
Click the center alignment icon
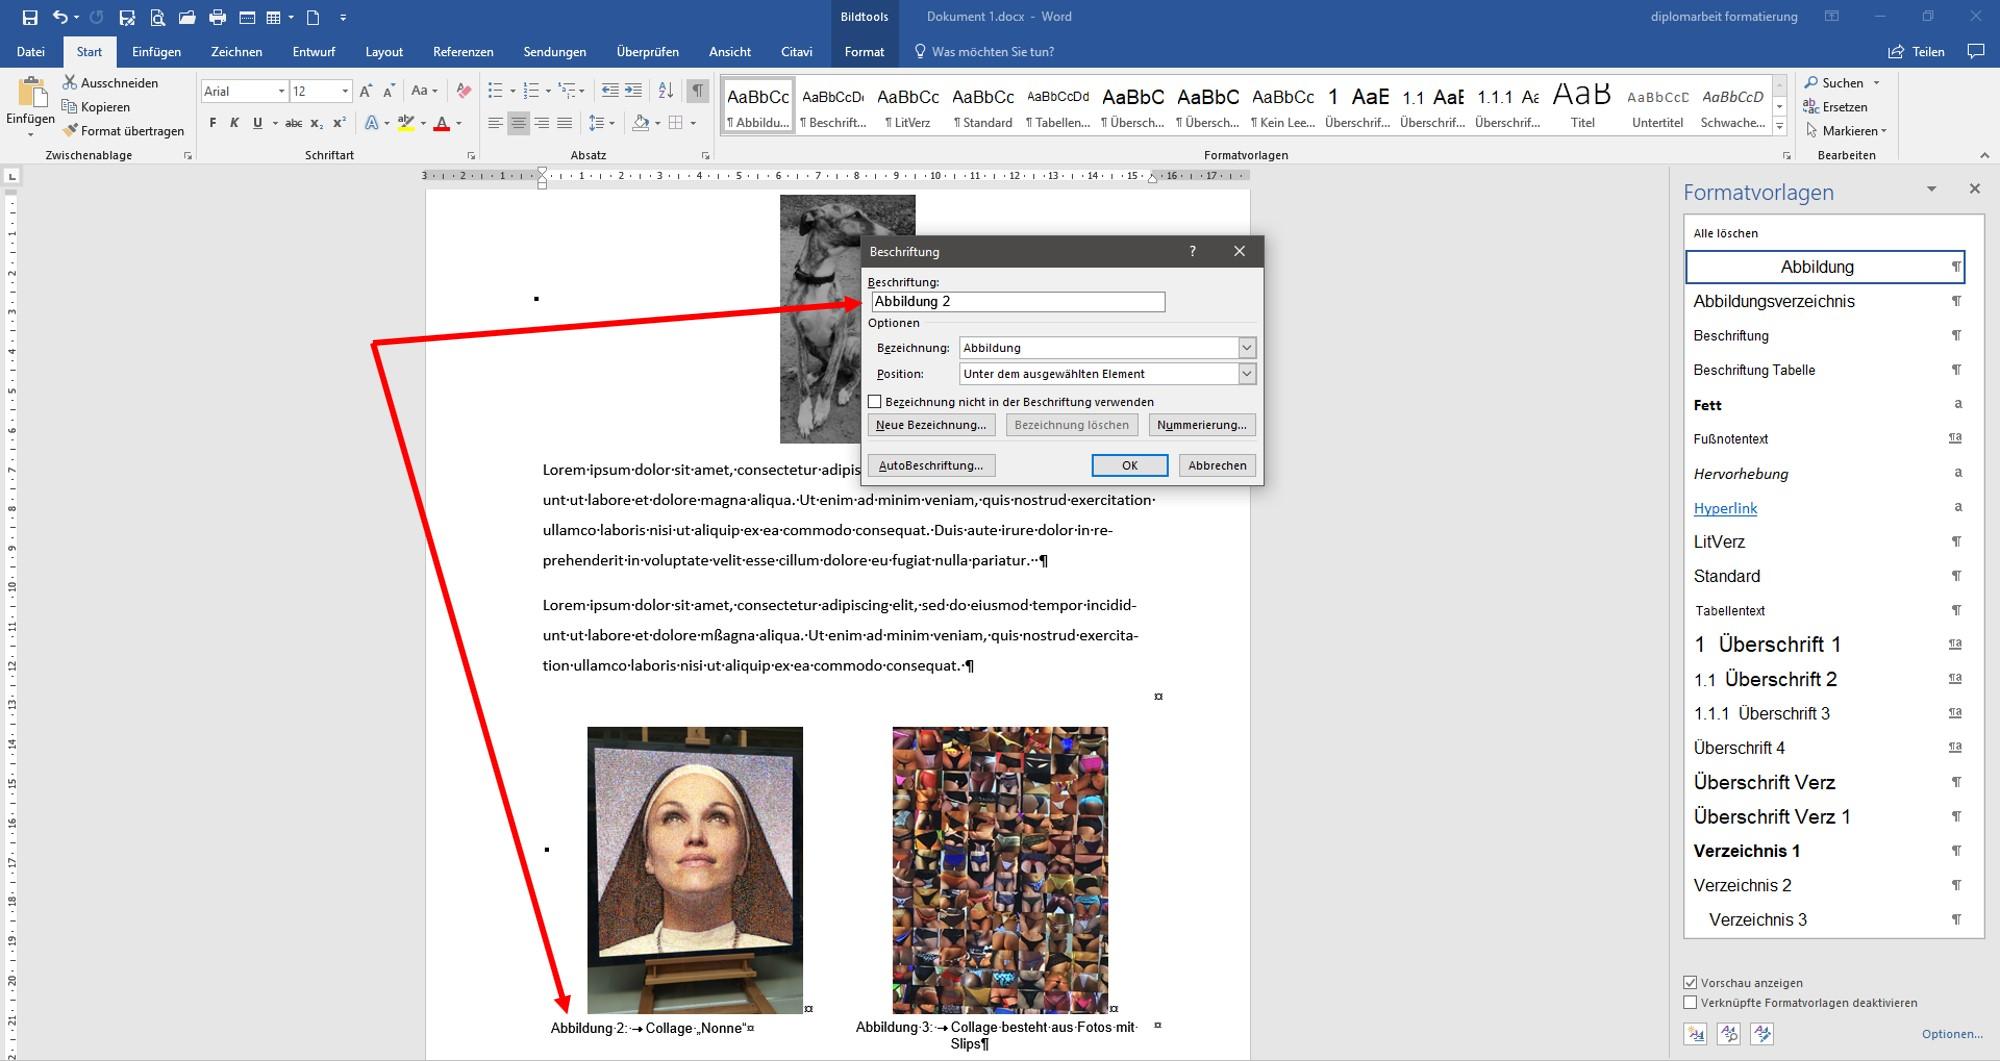point(518,123)
